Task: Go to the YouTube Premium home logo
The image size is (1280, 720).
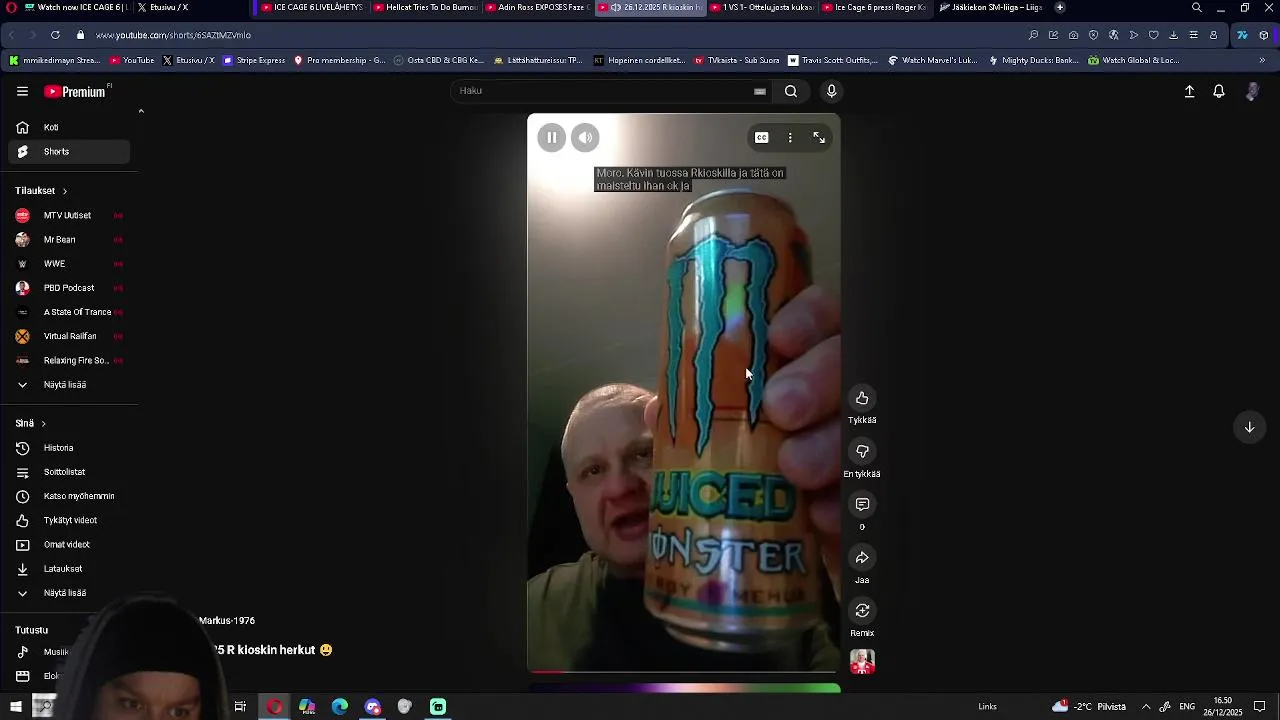Action: coord(75,91)
